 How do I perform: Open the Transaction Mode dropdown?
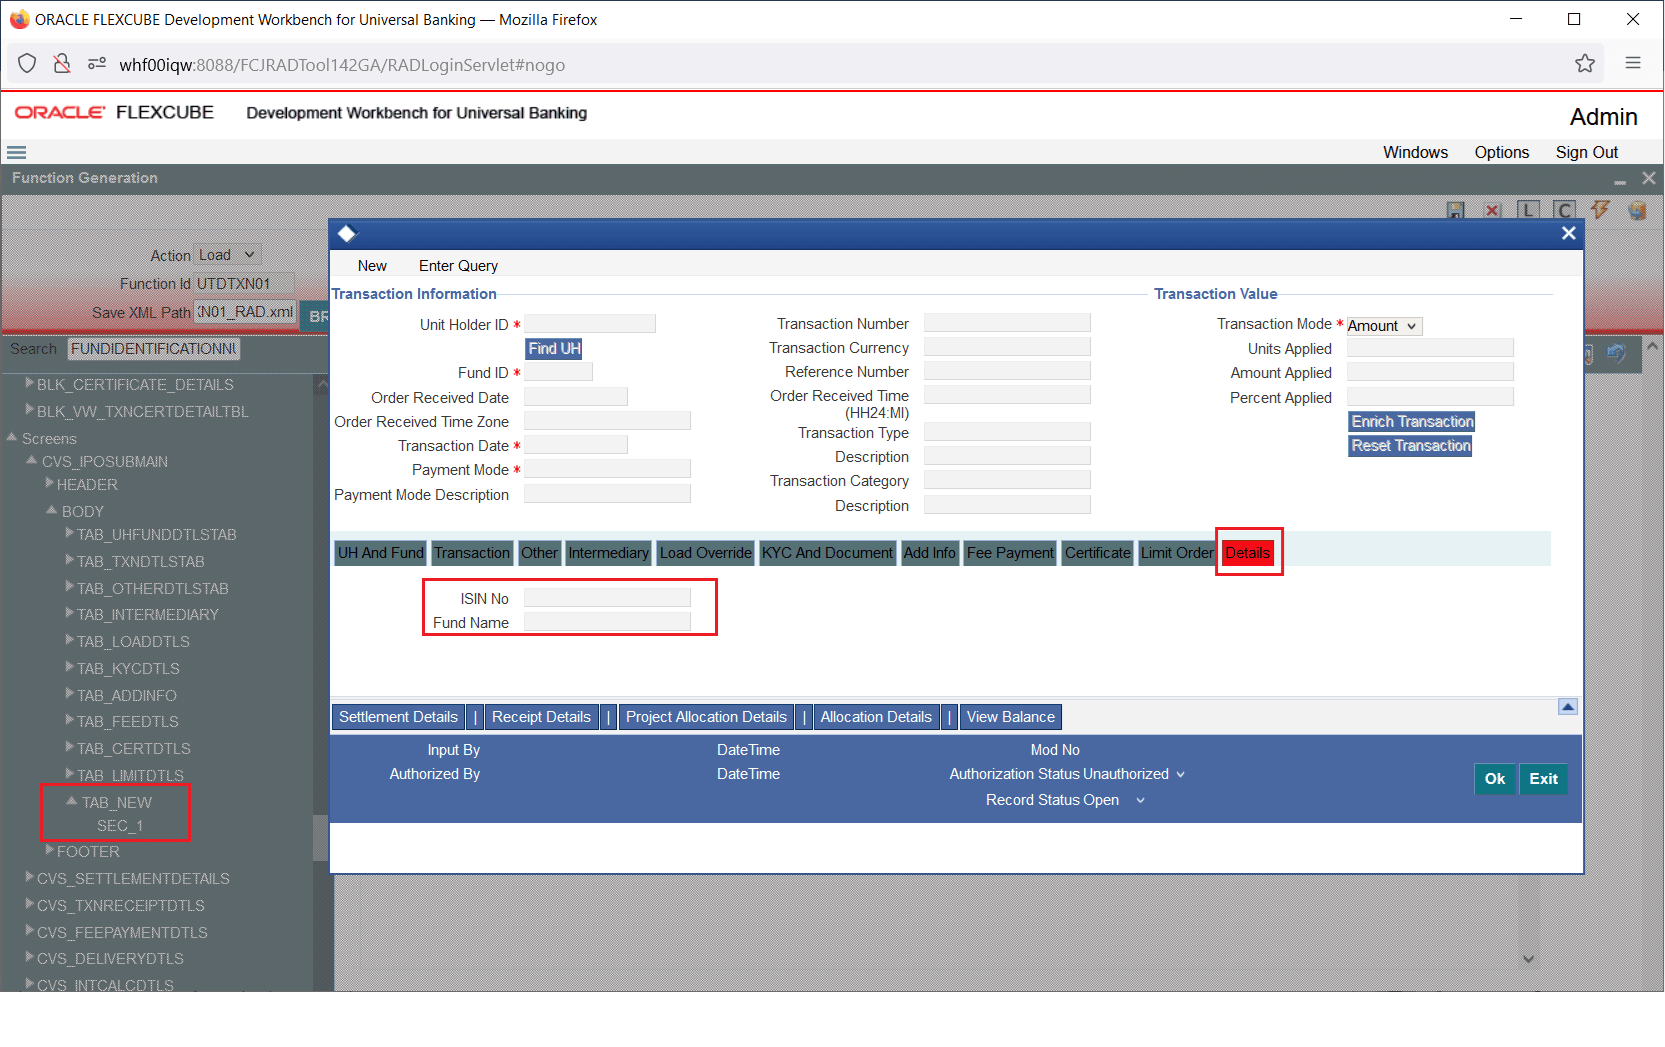click(1384, 326)
